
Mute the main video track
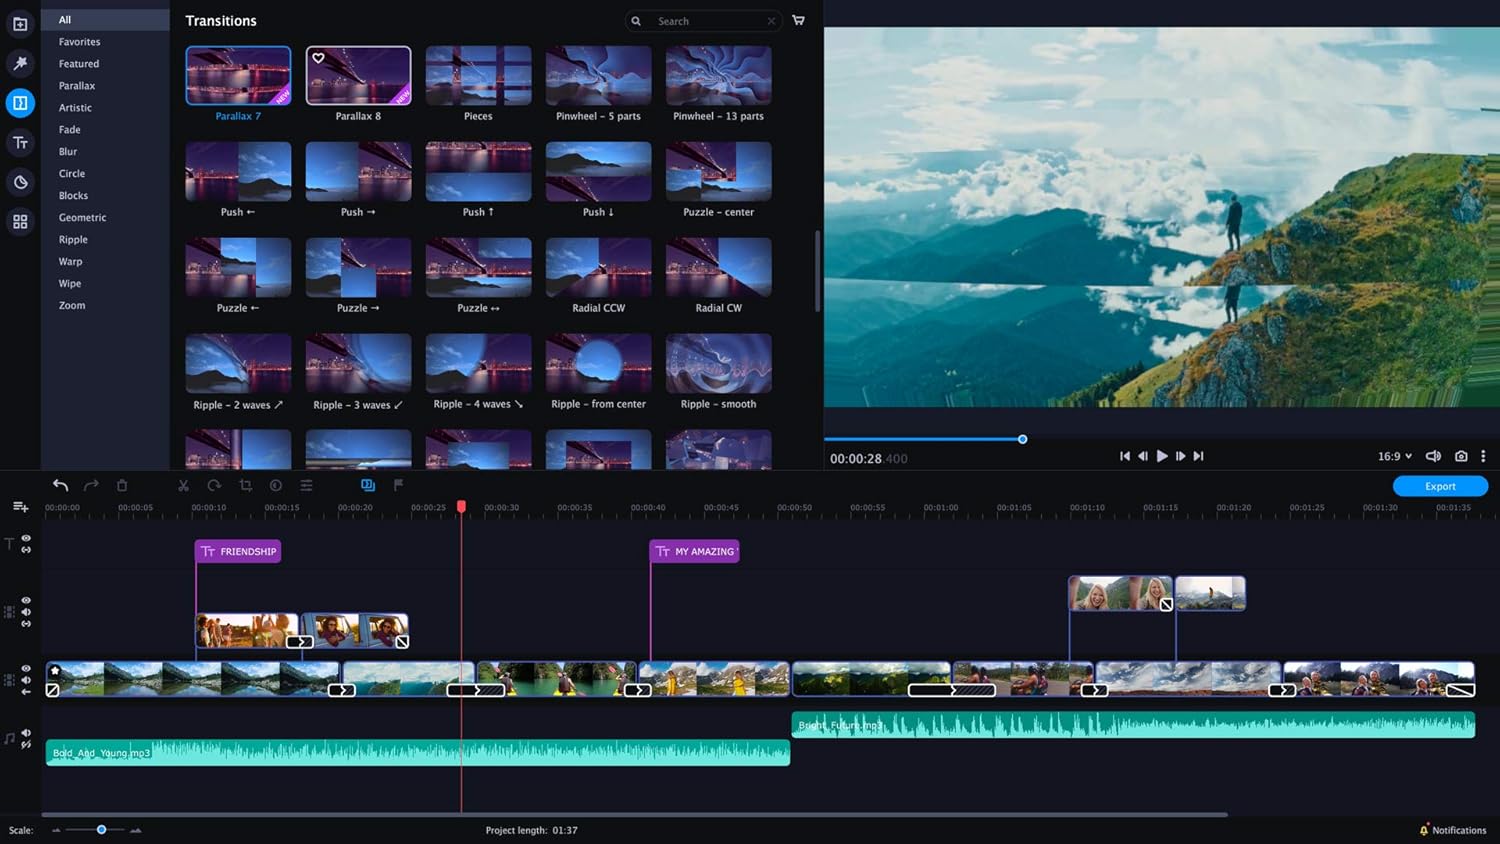tap(26, 680)
